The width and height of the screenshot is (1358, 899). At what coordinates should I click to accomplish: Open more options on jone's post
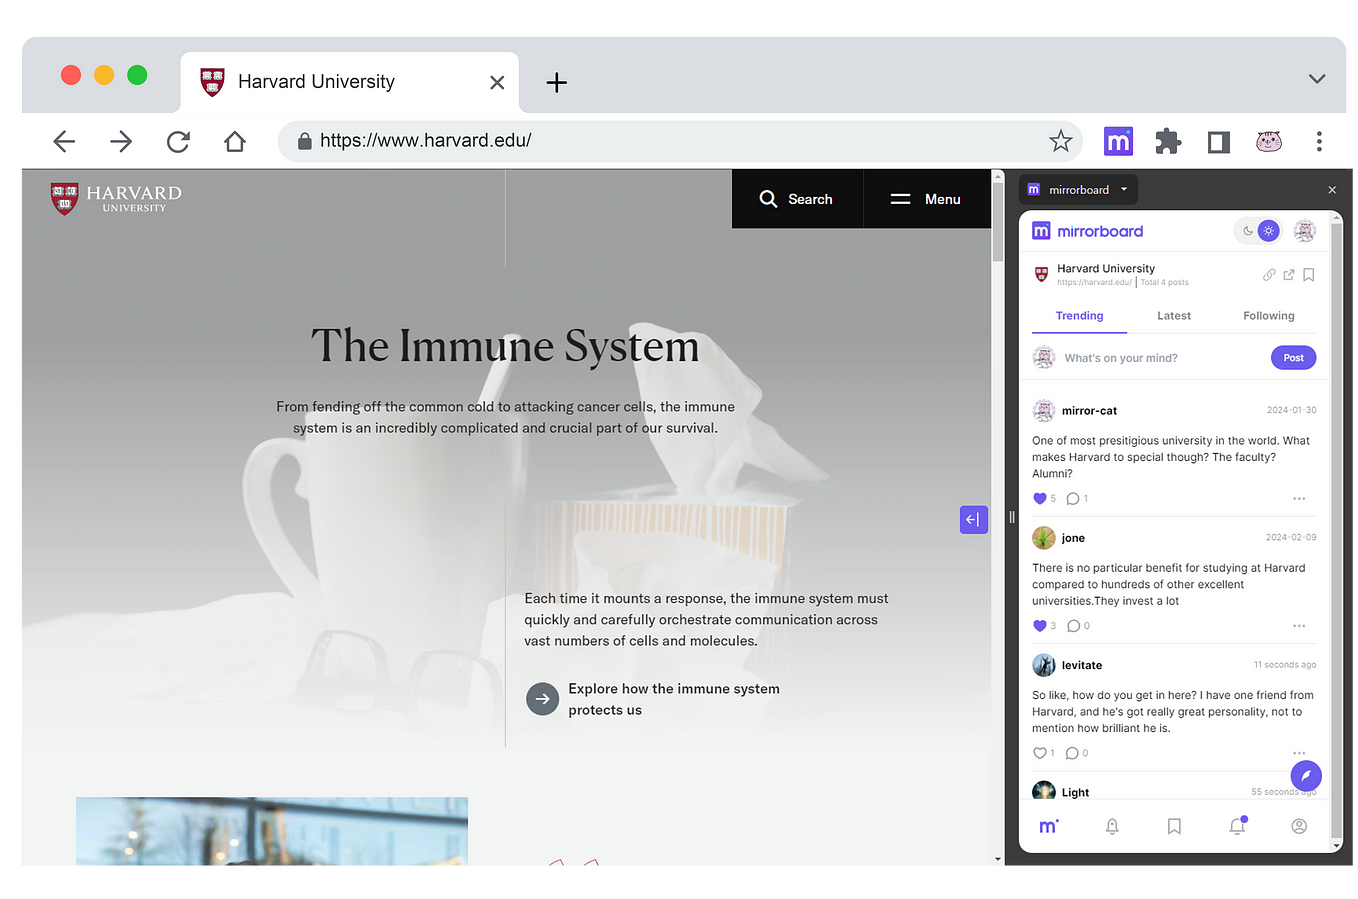click(1299, 626)
